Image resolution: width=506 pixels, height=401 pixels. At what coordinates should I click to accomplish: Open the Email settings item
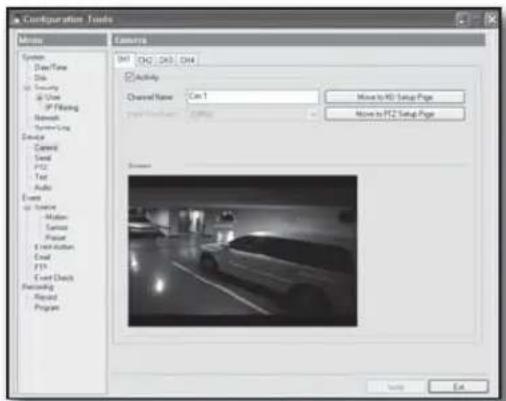pyautogui.click(x=42, y=257)
